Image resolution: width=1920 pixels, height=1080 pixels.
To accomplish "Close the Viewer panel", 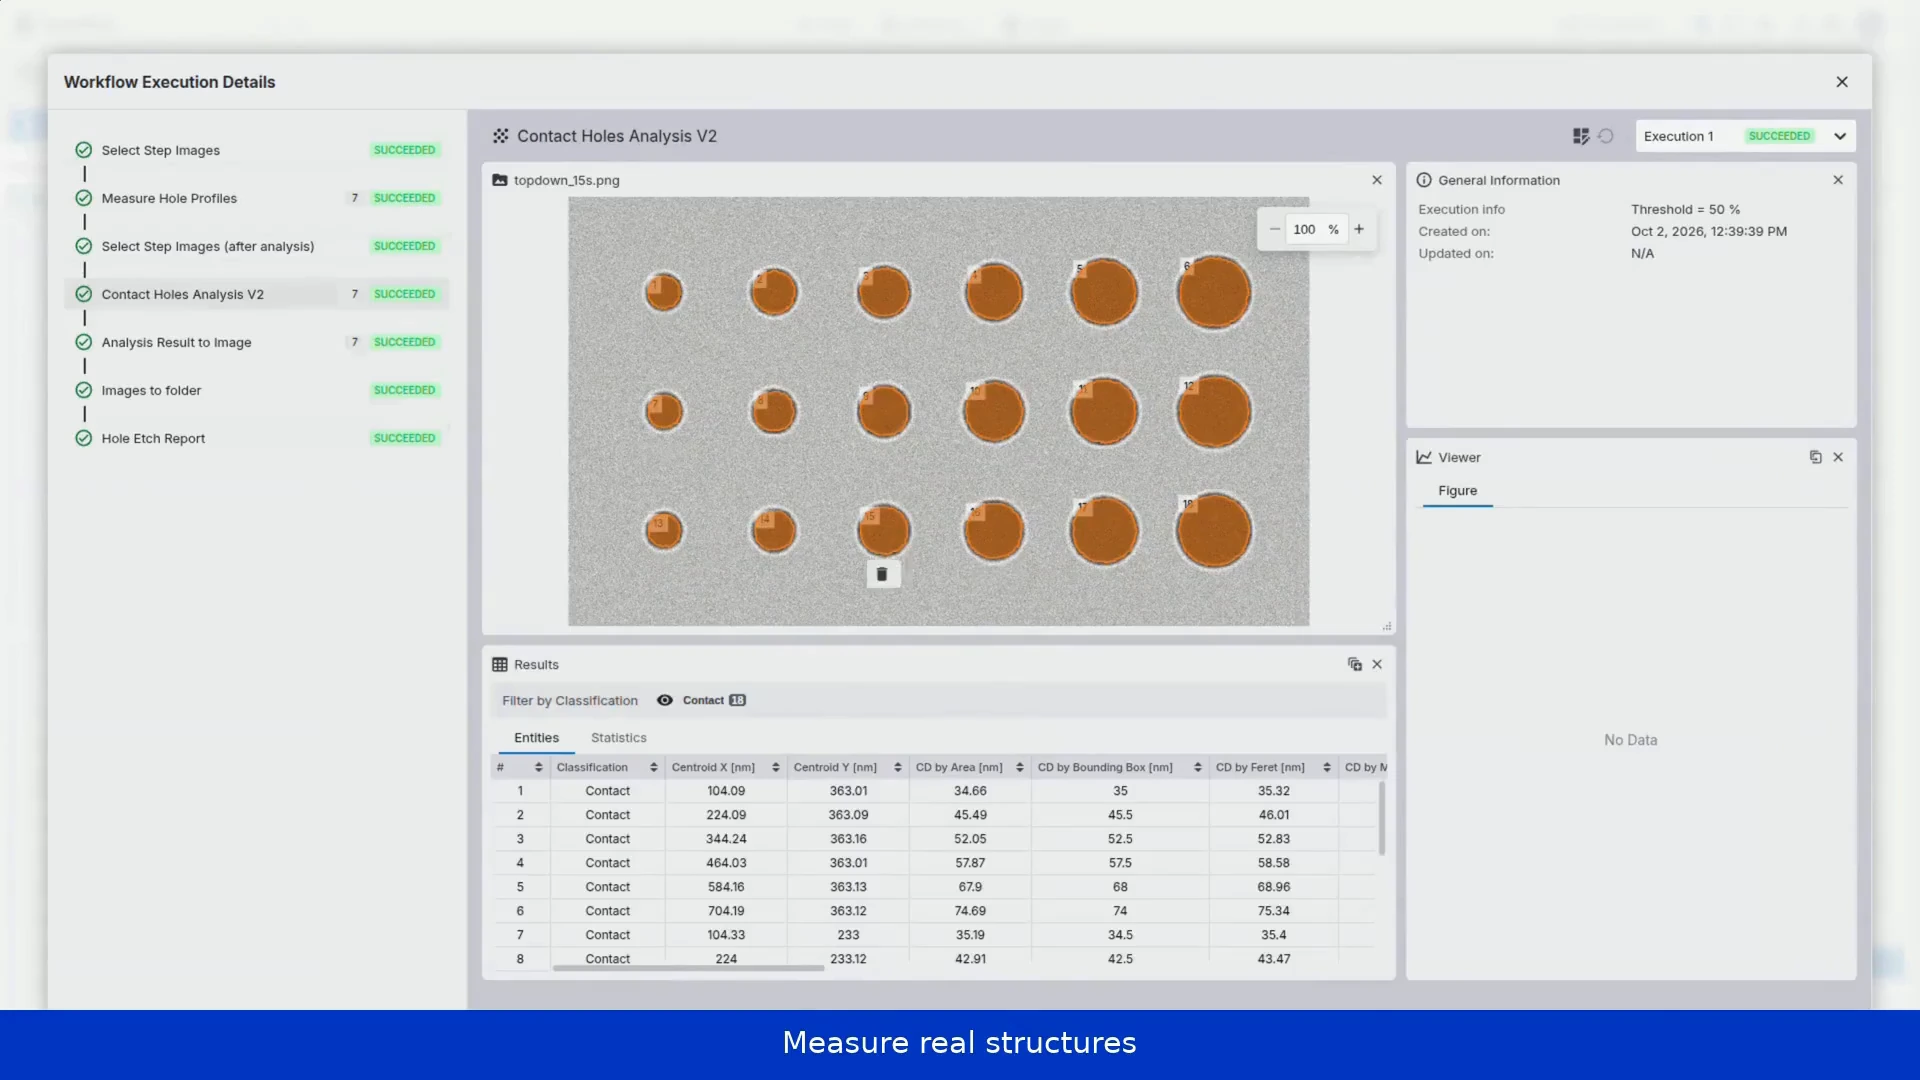I will point(1838,457).
